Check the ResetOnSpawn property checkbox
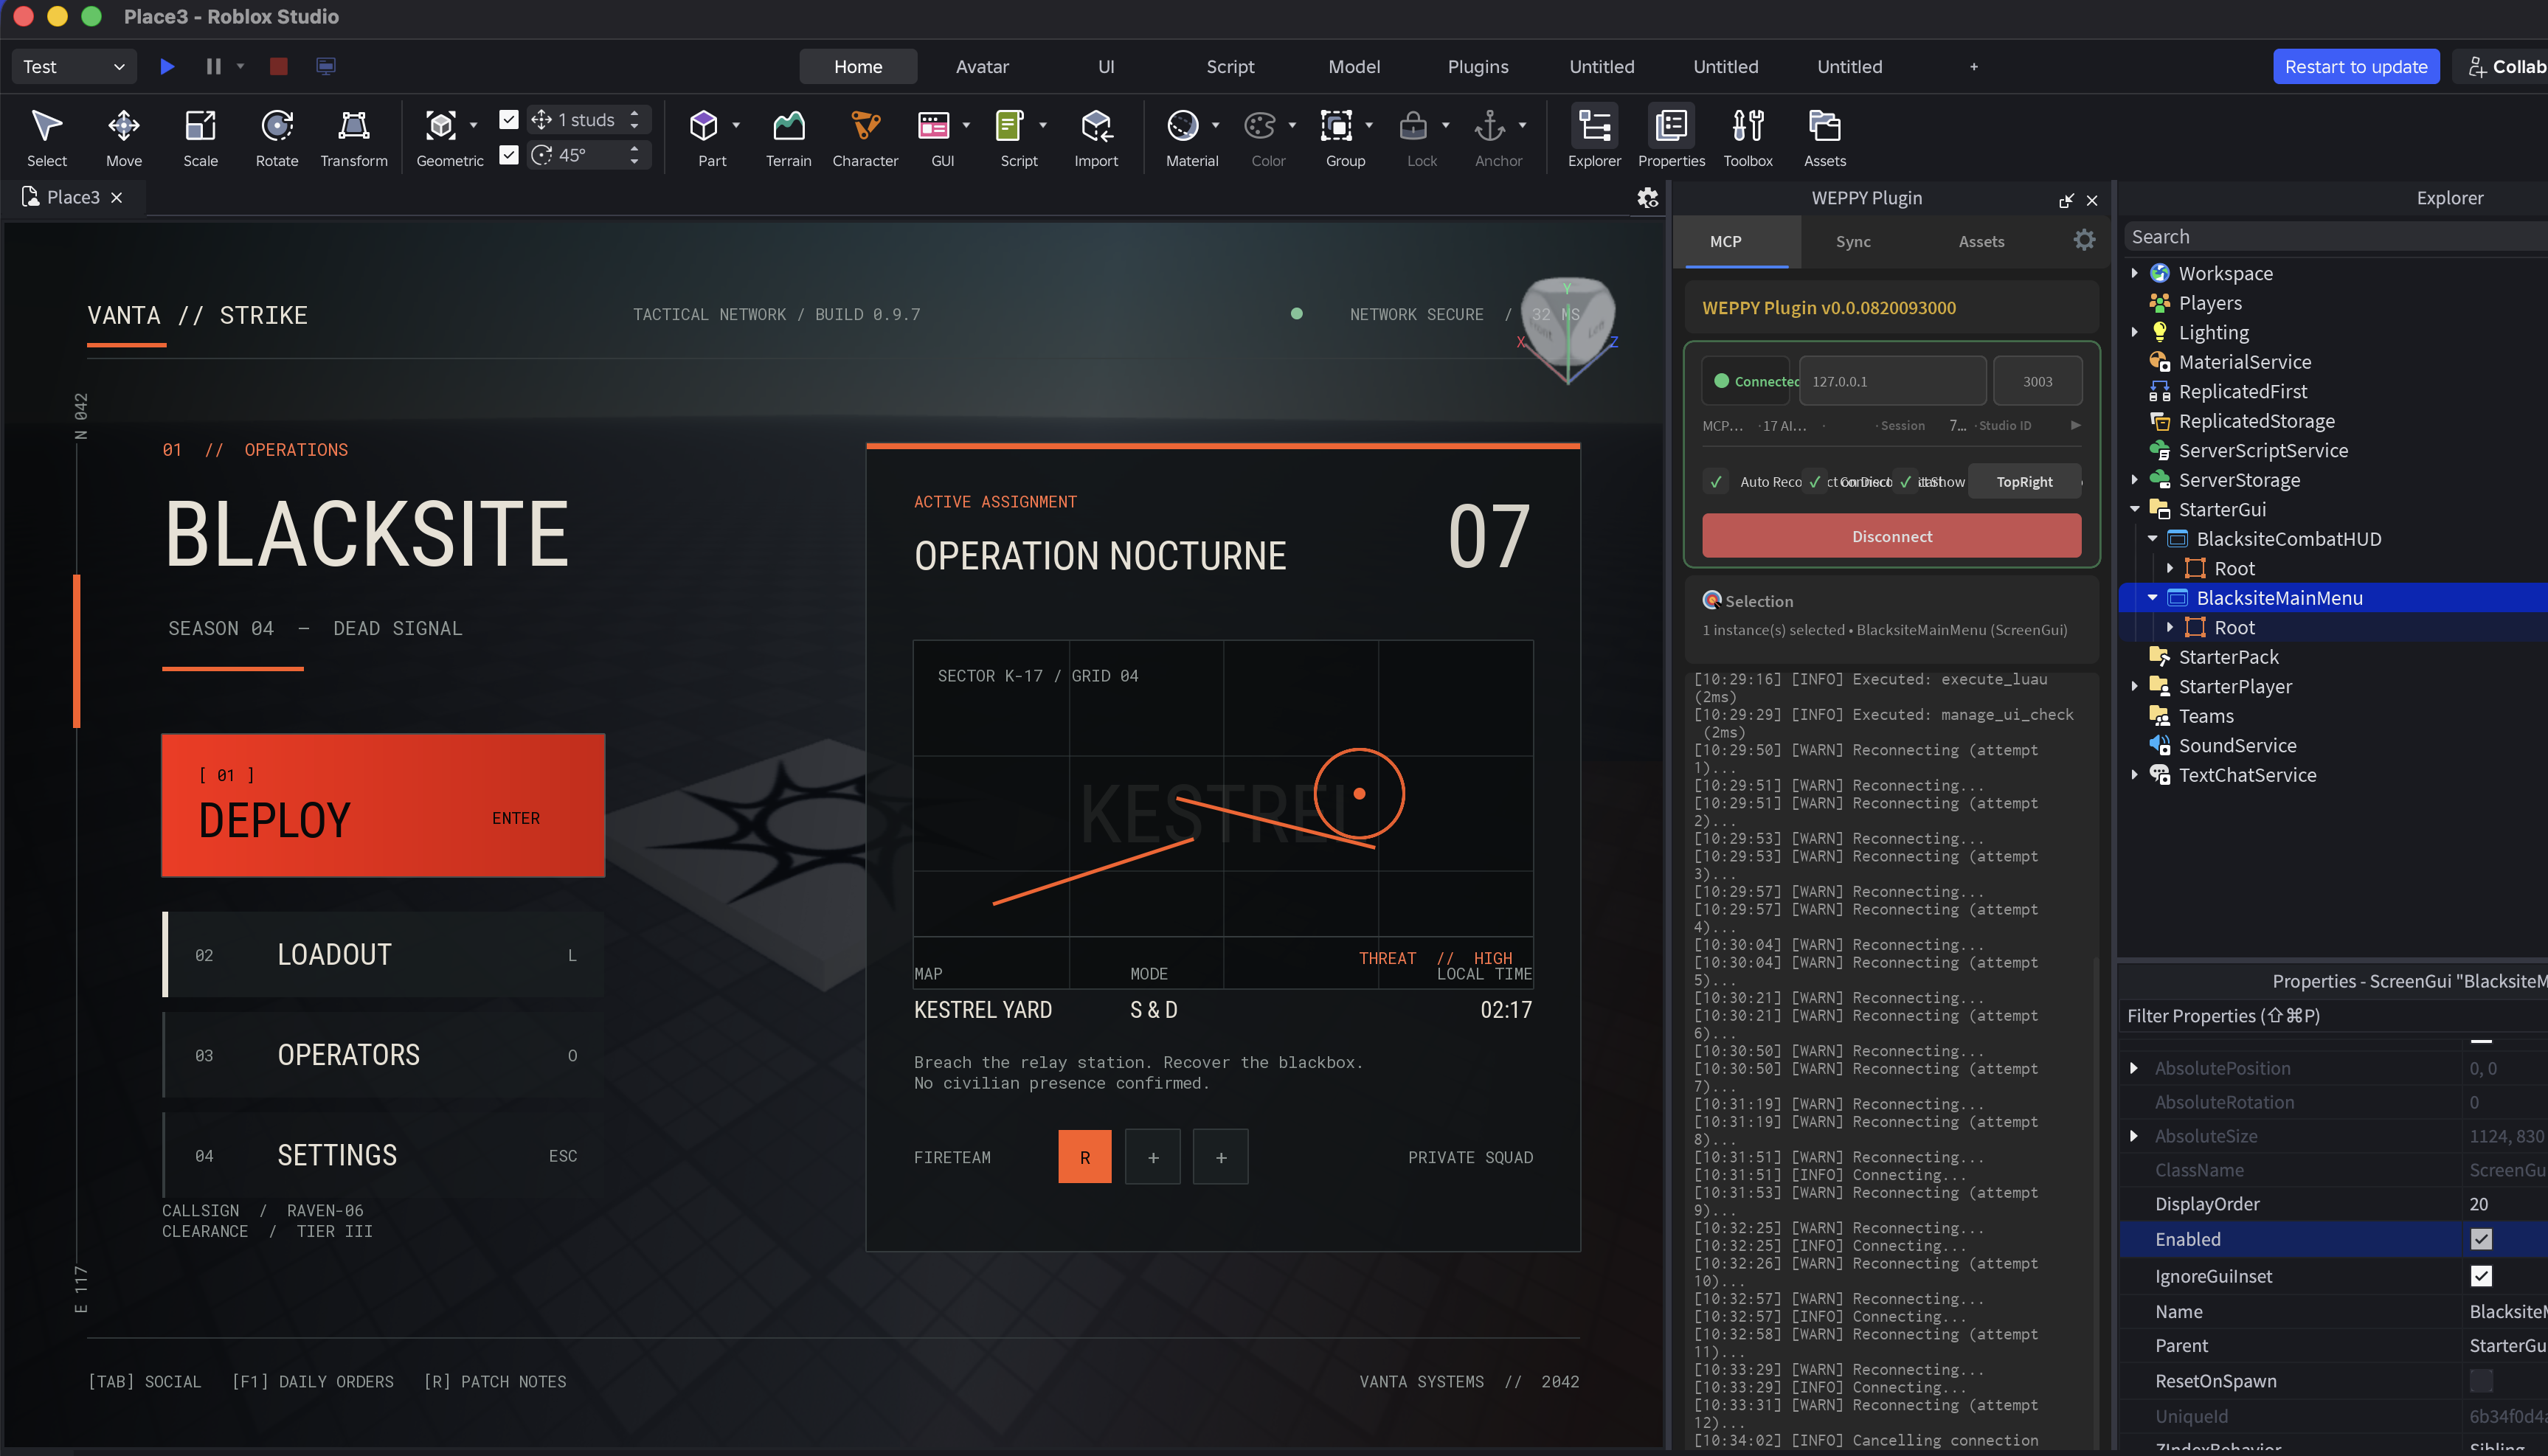The image size is (2548, 1456). pyautogui.click(x=2481, y=1381)
